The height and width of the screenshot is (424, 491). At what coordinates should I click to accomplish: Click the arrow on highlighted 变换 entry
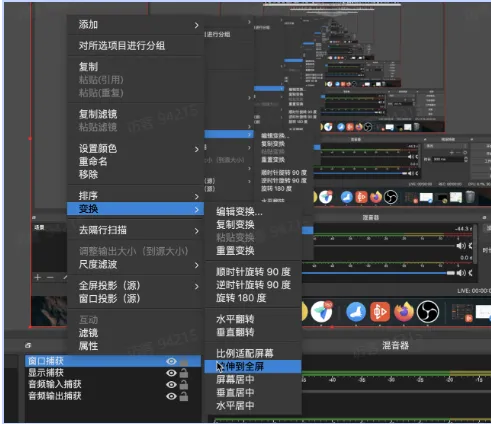196,209
